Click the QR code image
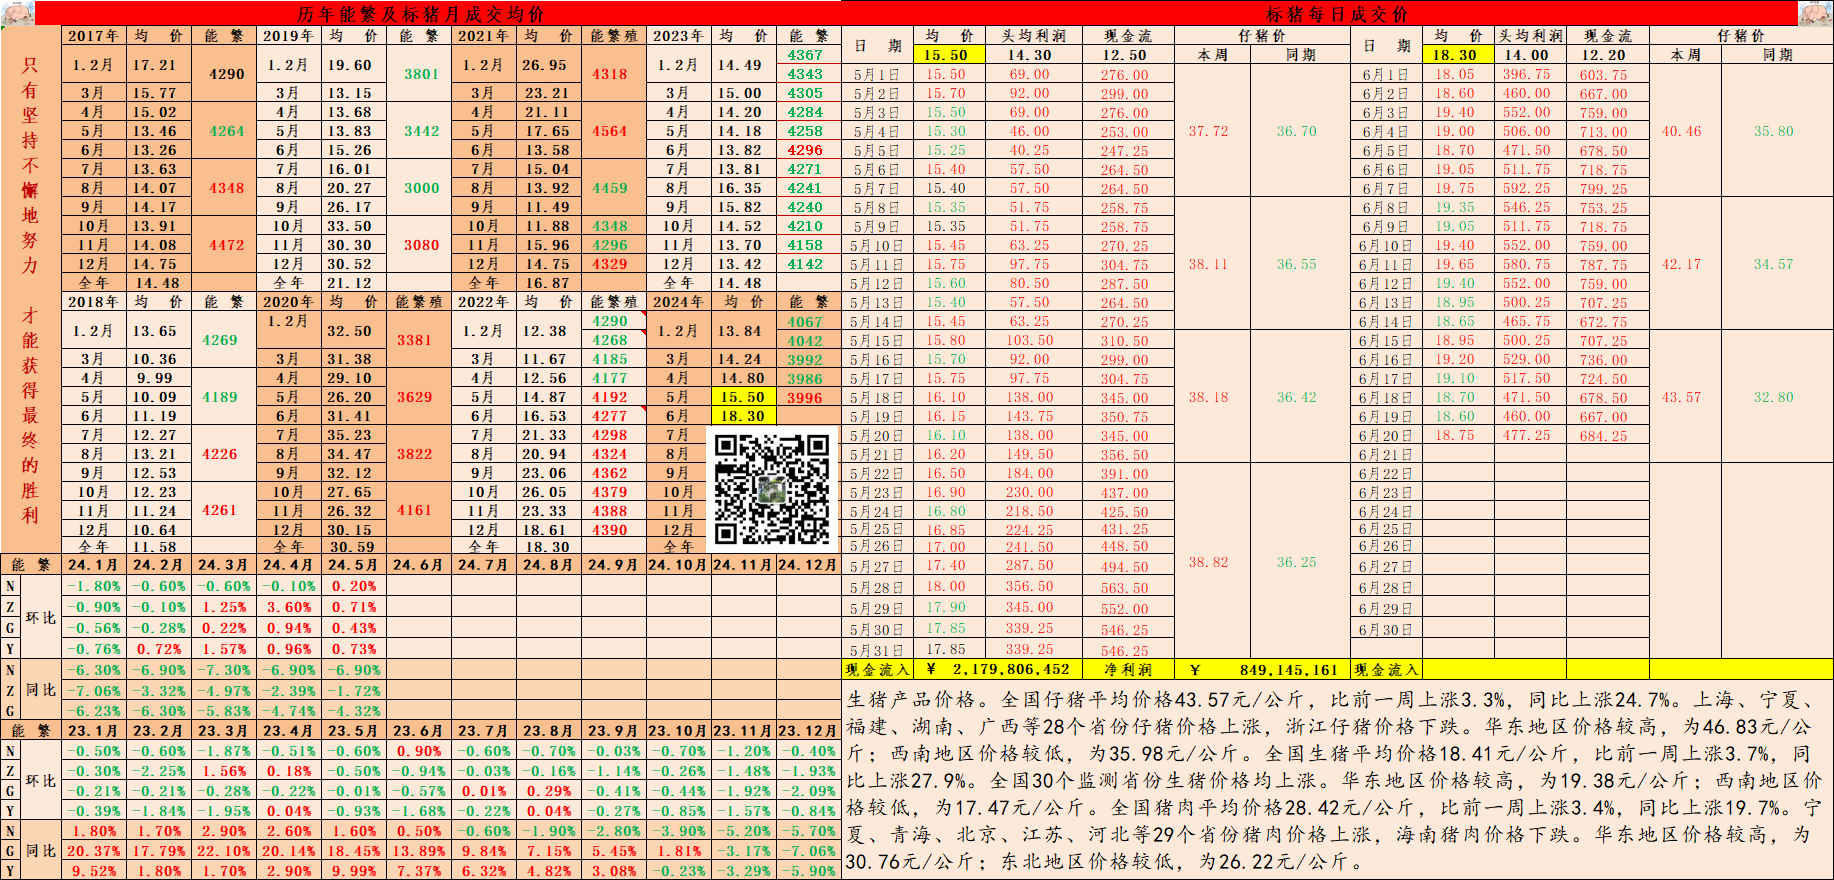Viewport: 1834px width, 880px height. coord(772,489)
